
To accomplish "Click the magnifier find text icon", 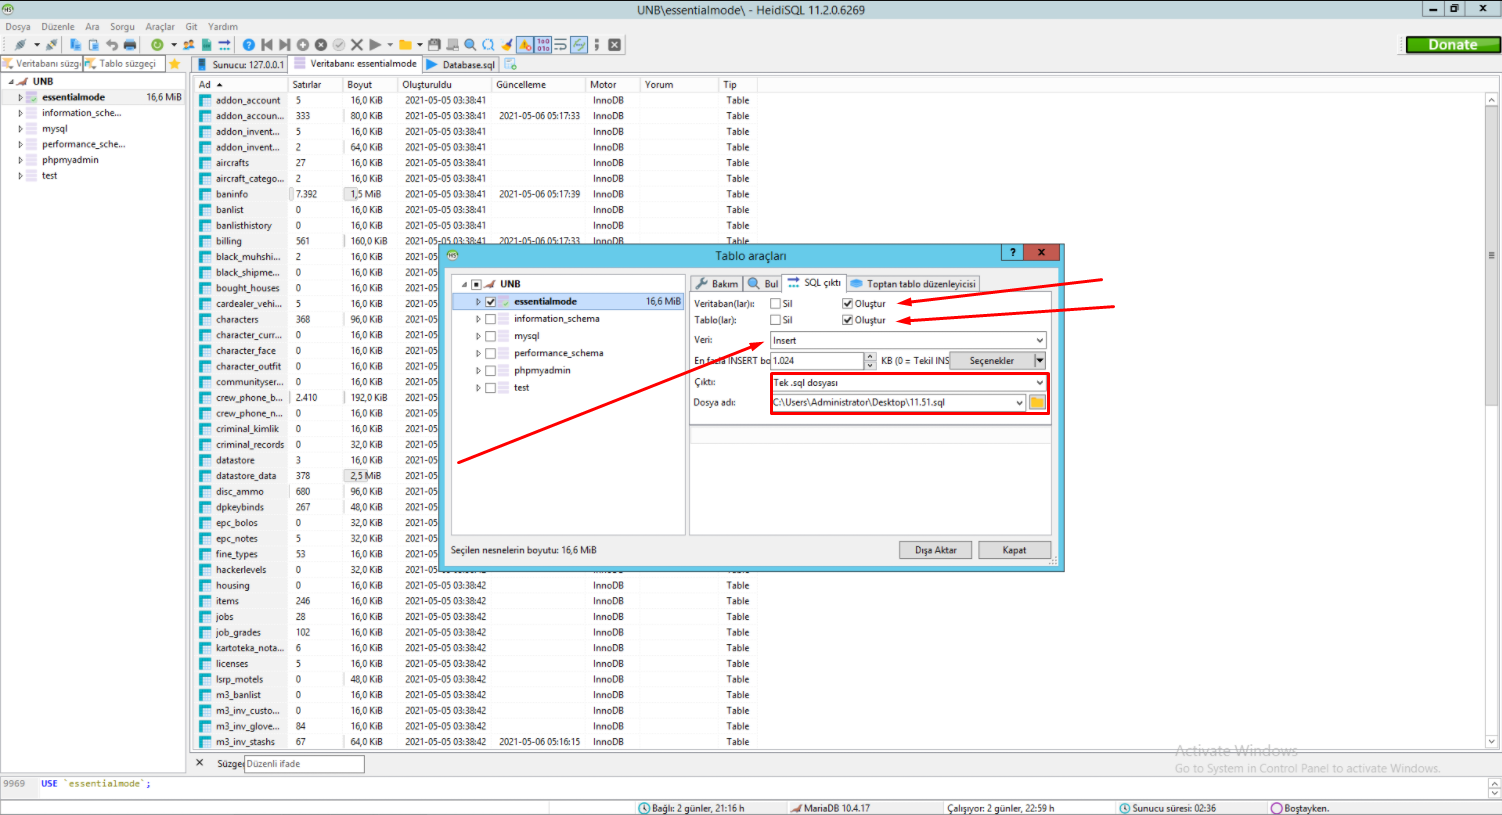I will coord(470,45).
